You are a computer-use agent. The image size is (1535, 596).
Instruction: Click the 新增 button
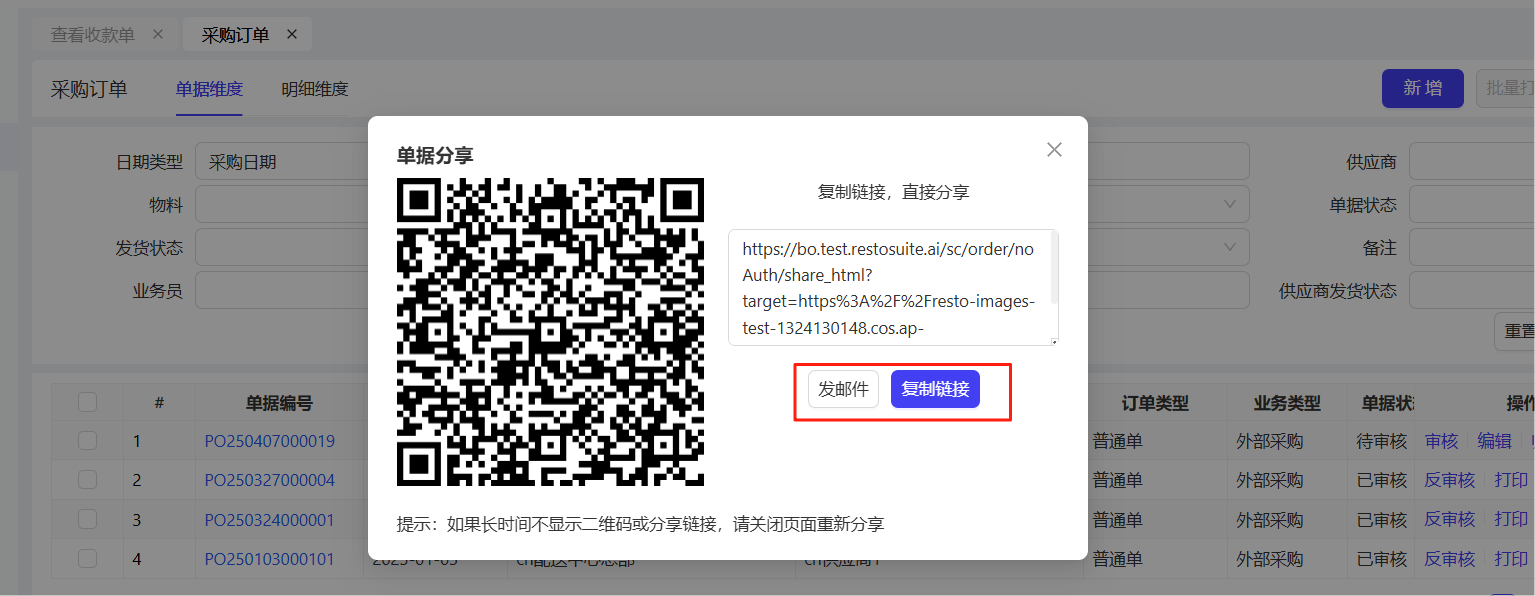pyautogui.click(x=1422, y=88)
